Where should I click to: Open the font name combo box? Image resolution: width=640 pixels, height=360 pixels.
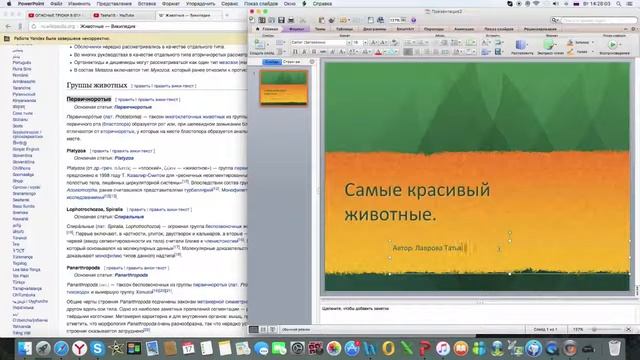click(x=321, y=42)
